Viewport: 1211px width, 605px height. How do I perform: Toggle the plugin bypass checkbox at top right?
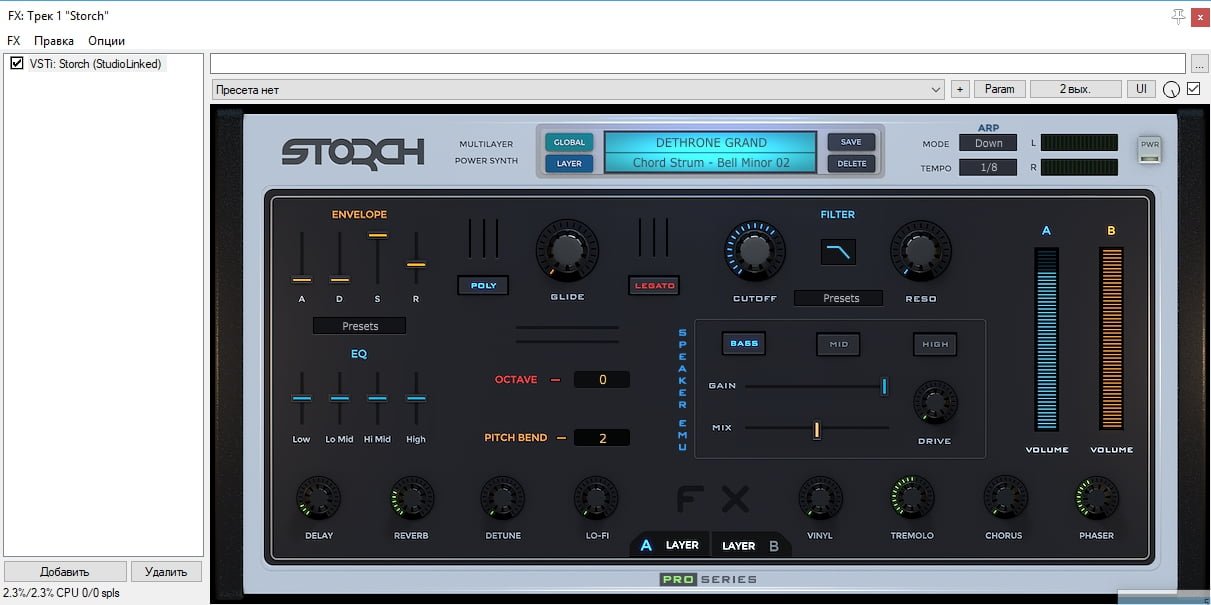1194,89
